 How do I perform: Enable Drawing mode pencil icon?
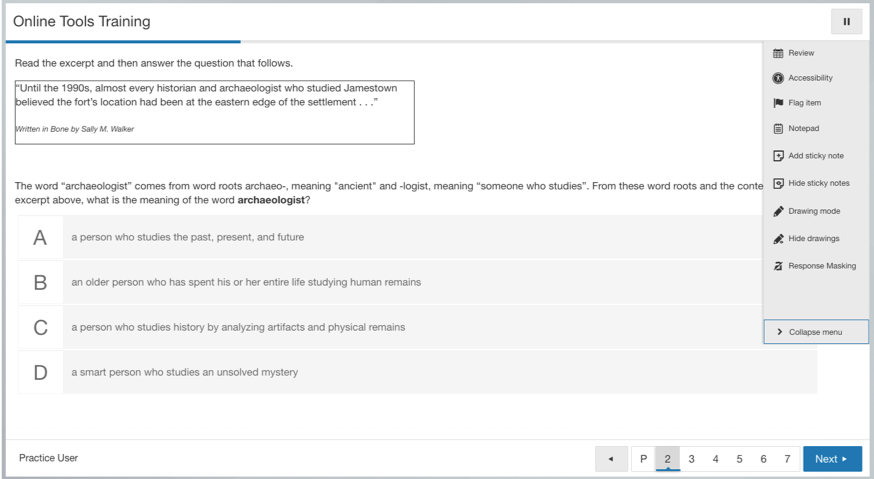point(778,212)
